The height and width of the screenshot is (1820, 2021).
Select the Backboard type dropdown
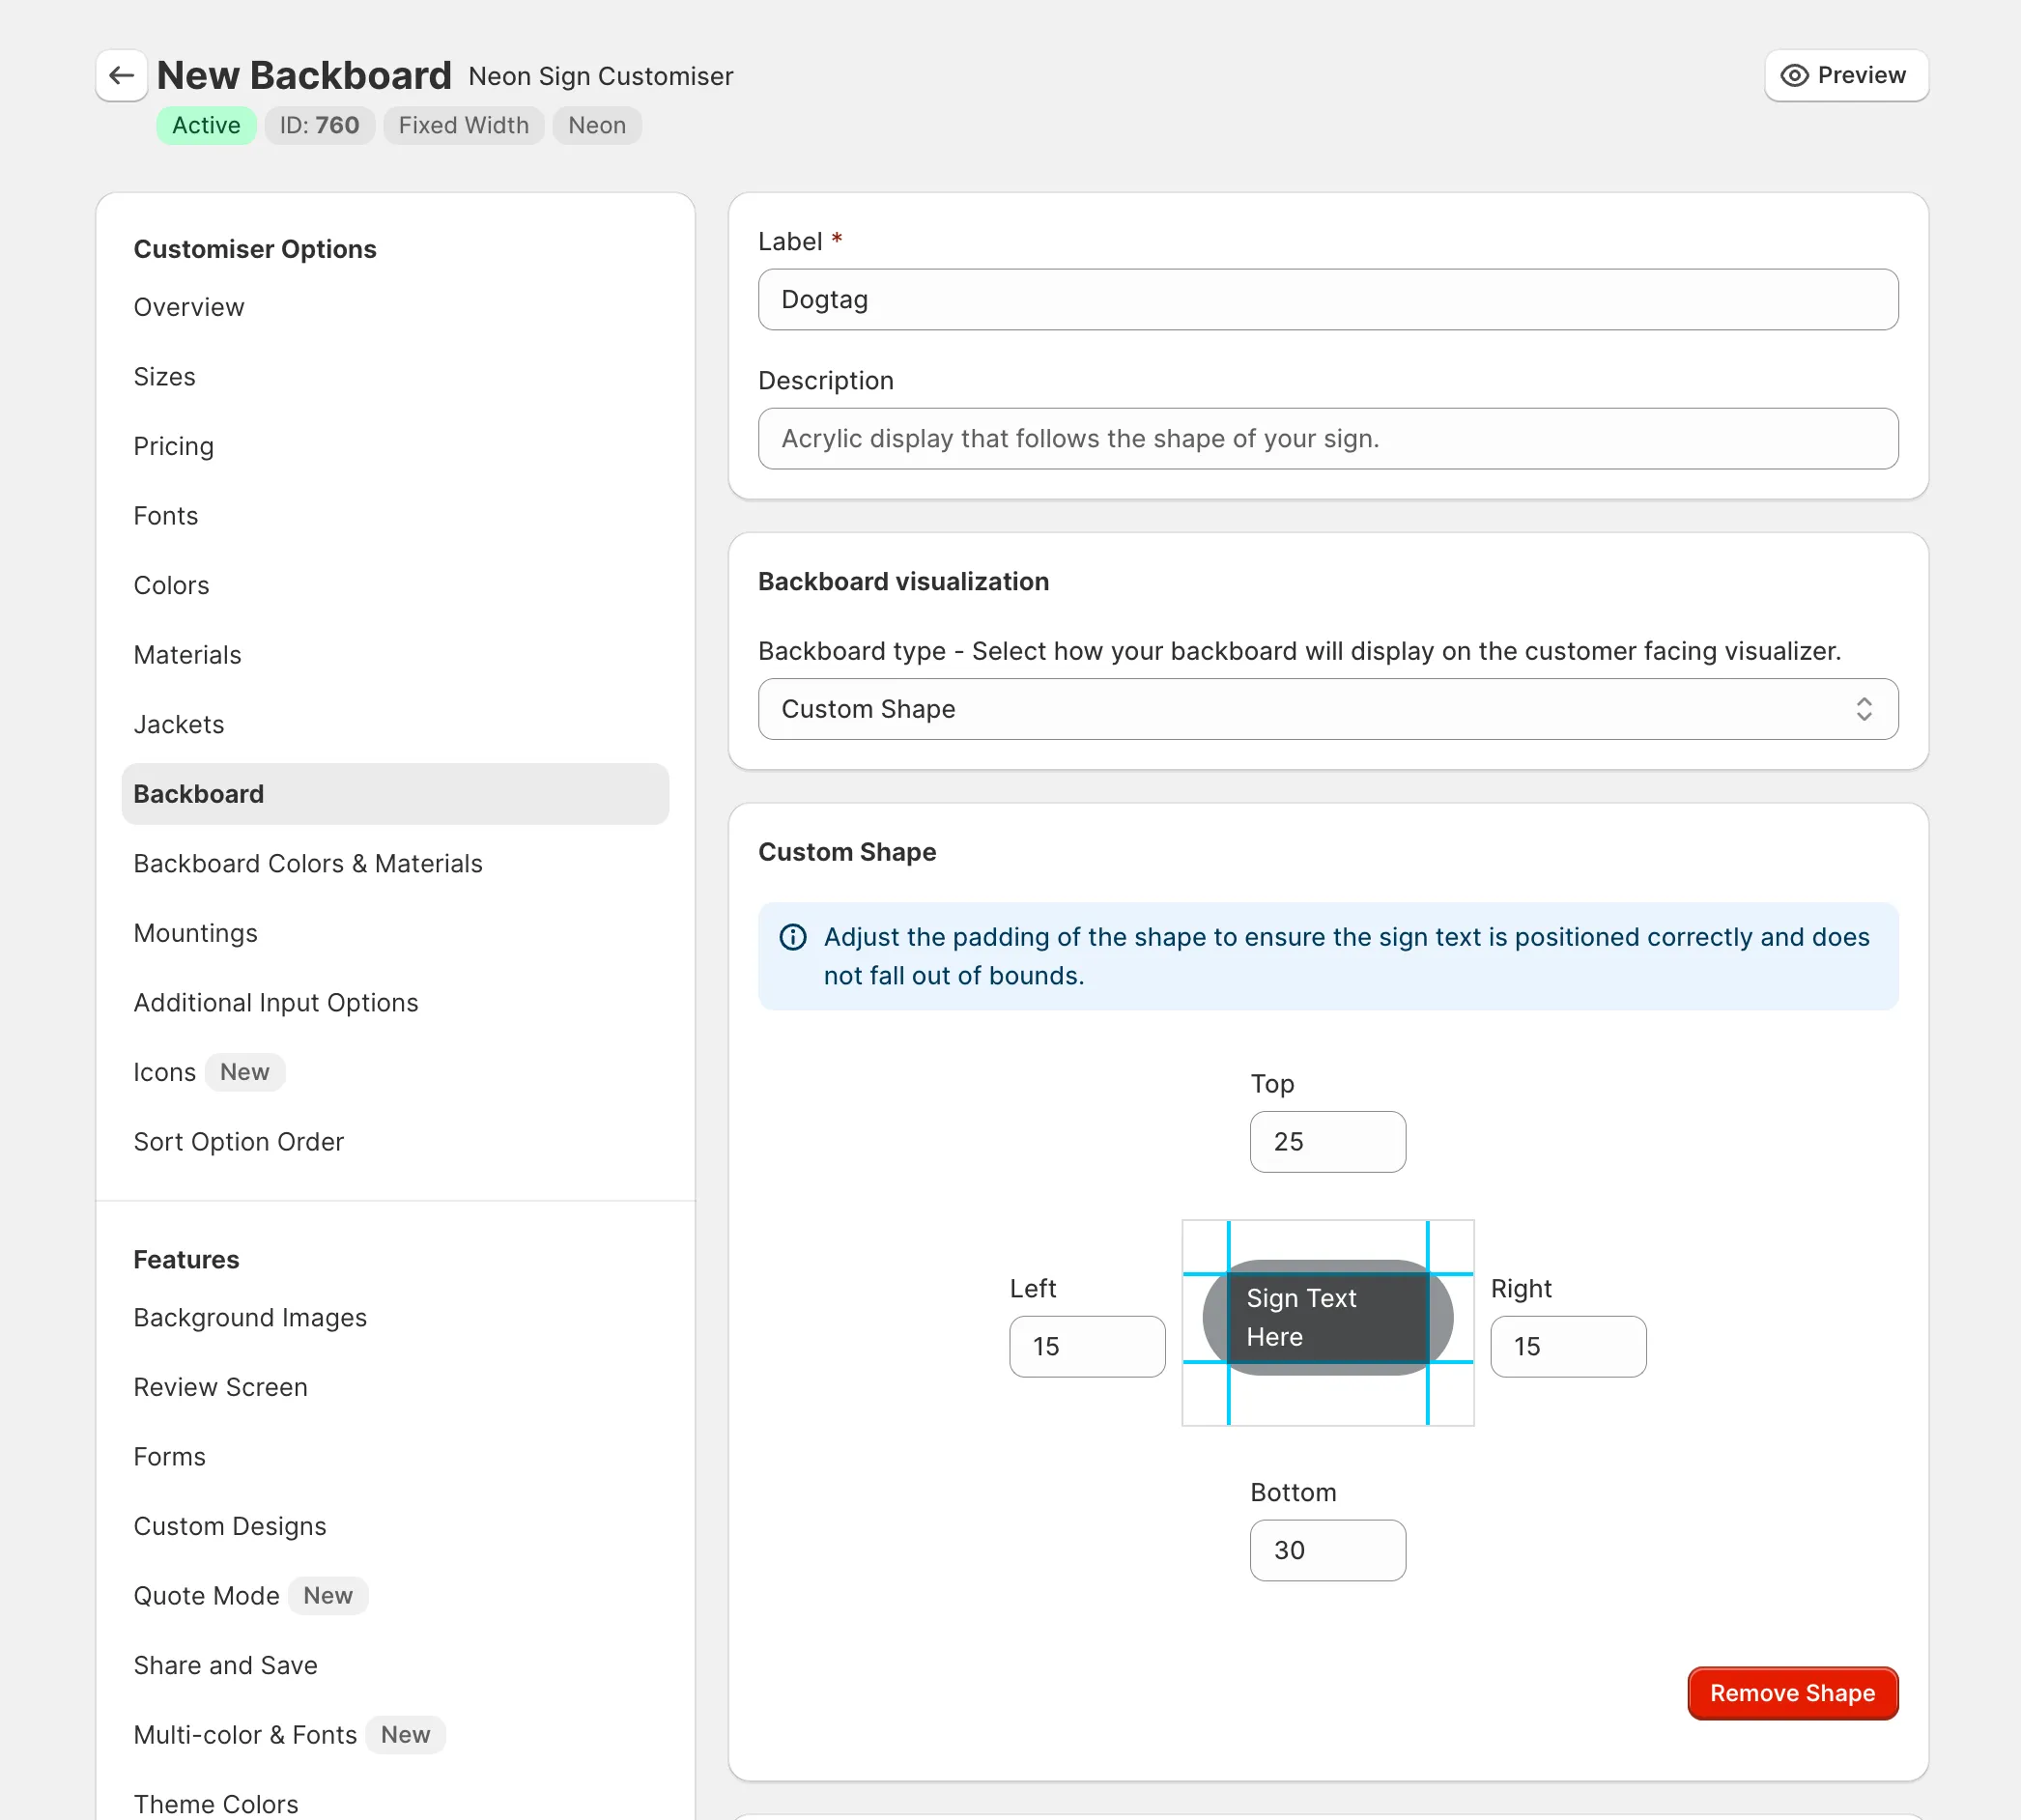pos(1328,708)
